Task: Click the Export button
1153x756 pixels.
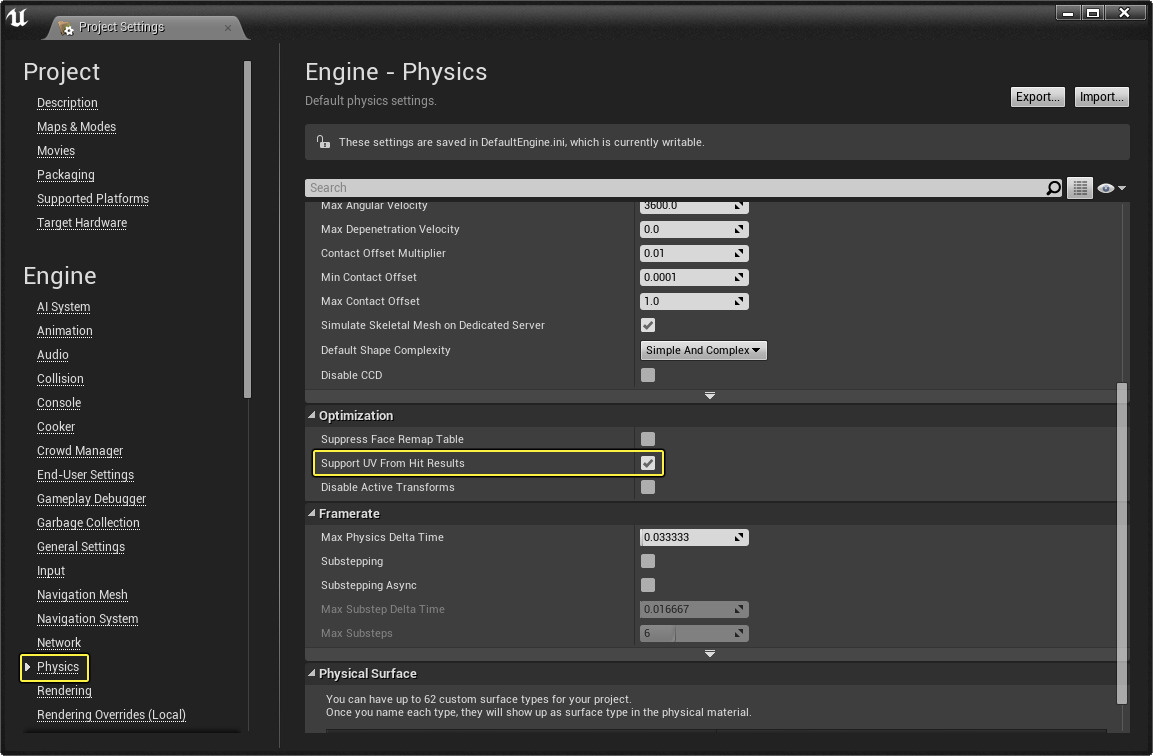Action: [1037, 97]
